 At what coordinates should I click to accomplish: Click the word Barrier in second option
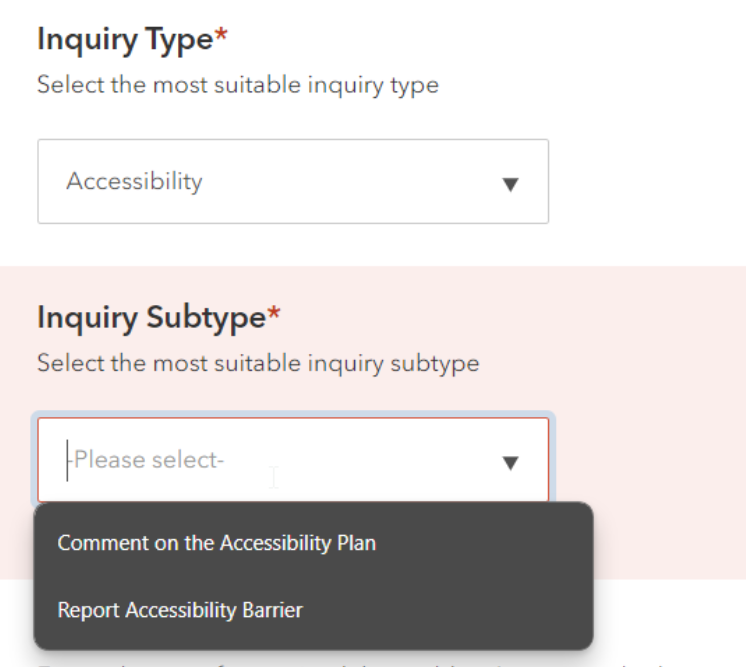(273, 610)
